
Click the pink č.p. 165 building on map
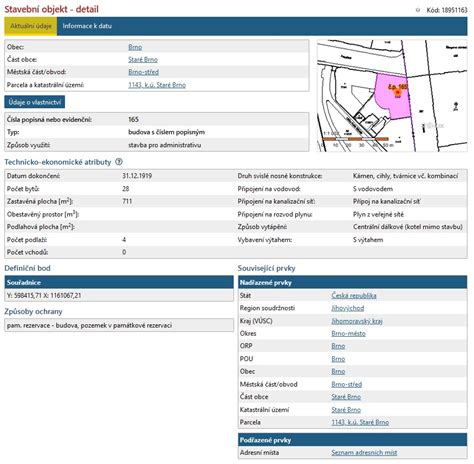click(x=394, y=96)
